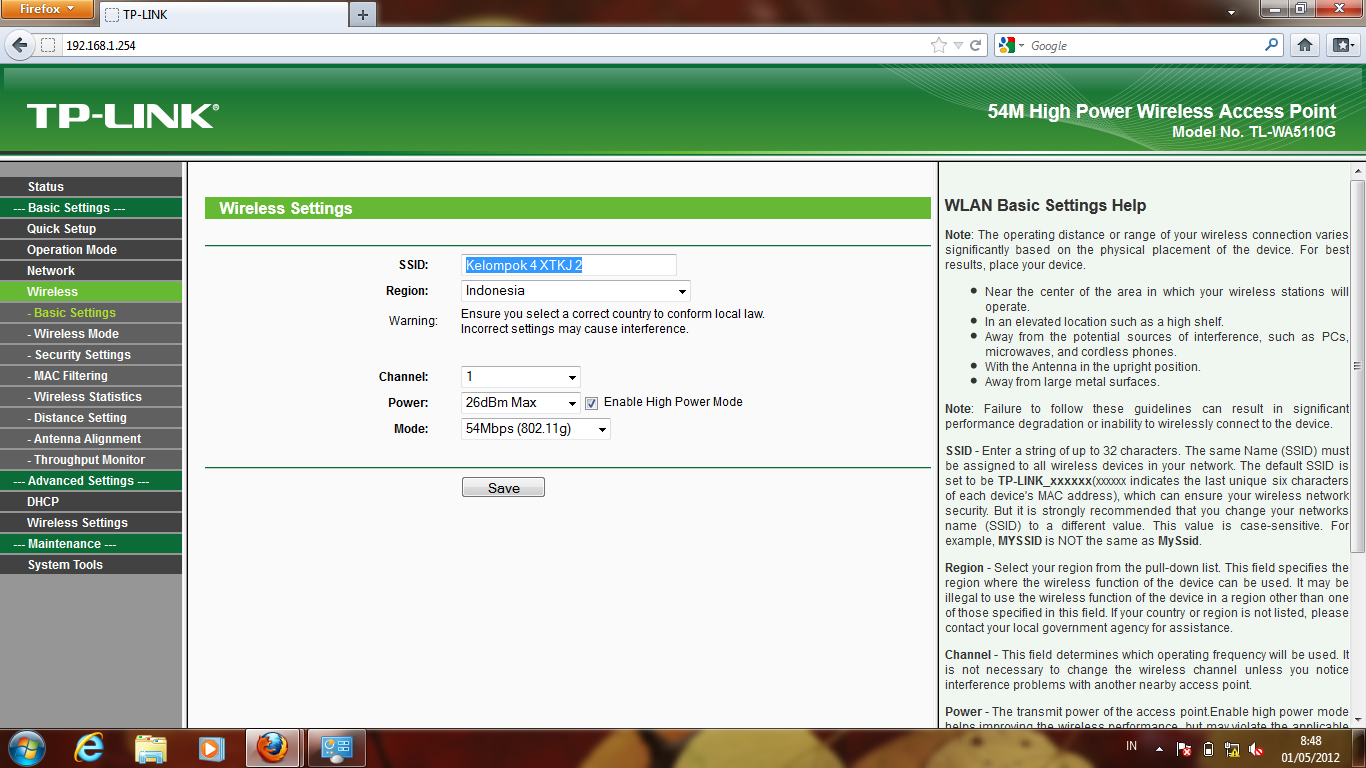1366x768 pixels.
Task: Open the Firefox home page icon
Action: click(1305, 45)
